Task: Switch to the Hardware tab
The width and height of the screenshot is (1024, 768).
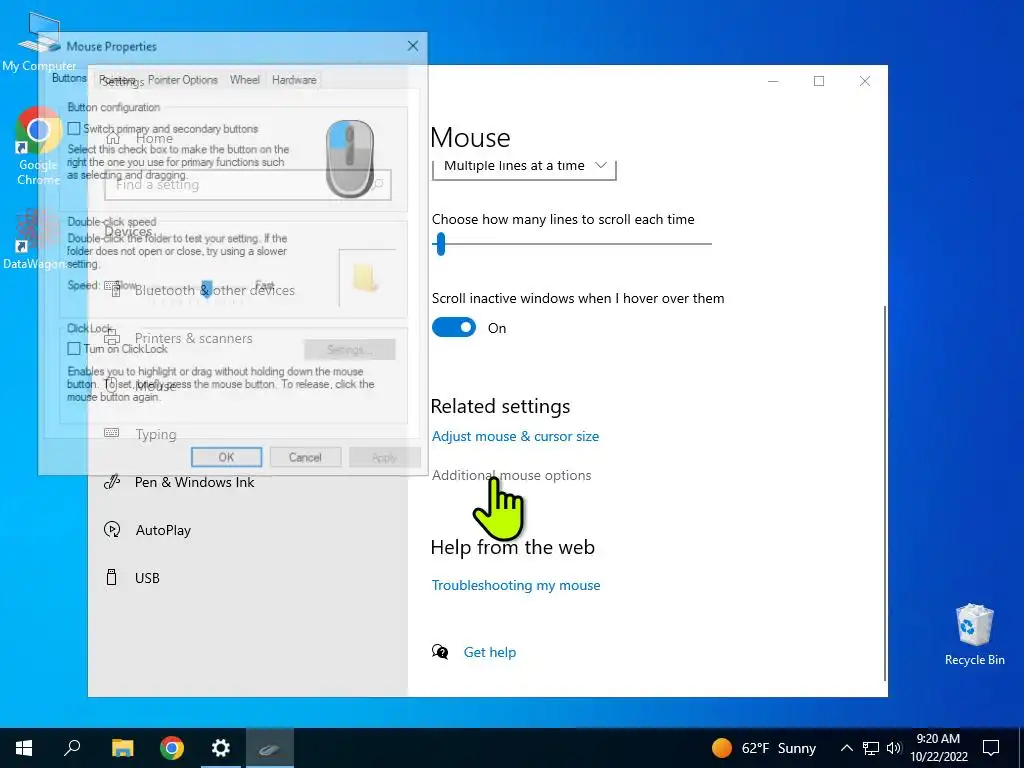Action: [295, 80]
